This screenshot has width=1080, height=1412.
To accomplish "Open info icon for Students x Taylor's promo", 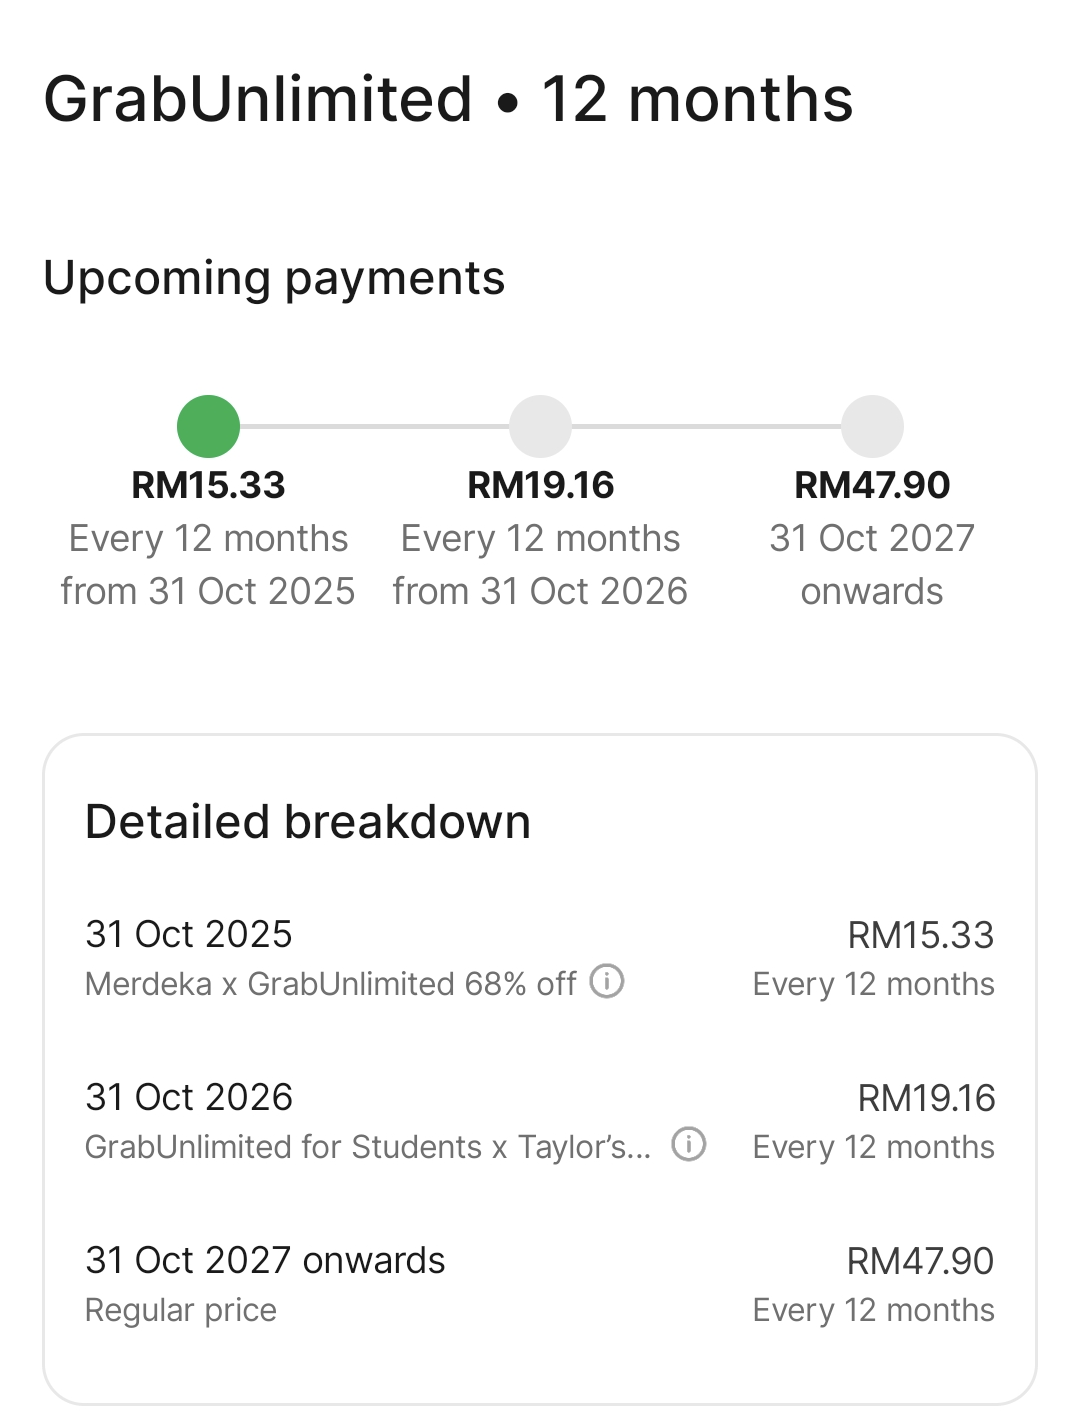I will click(x=688, y=1144).
